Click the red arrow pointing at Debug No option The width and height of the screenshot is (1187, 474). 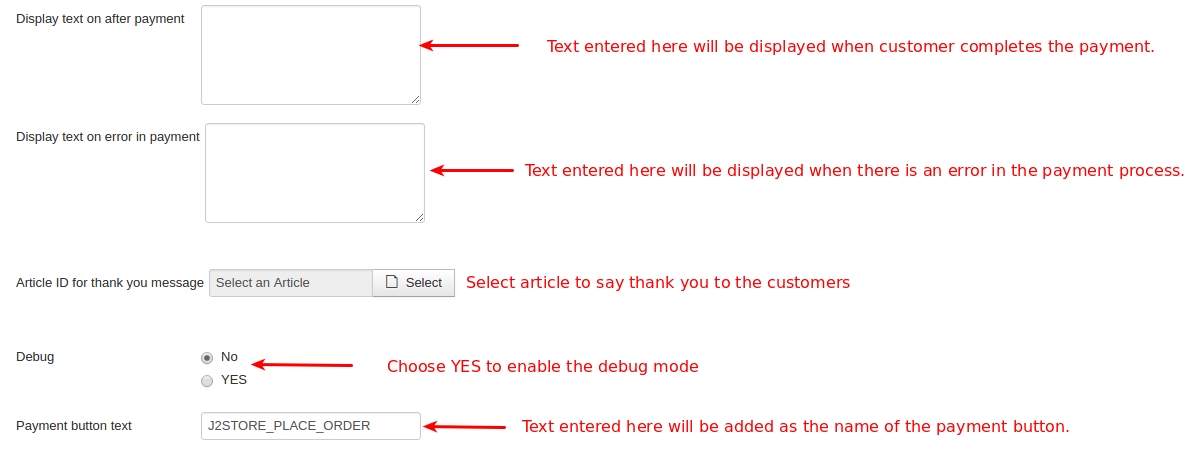[302, 365]
